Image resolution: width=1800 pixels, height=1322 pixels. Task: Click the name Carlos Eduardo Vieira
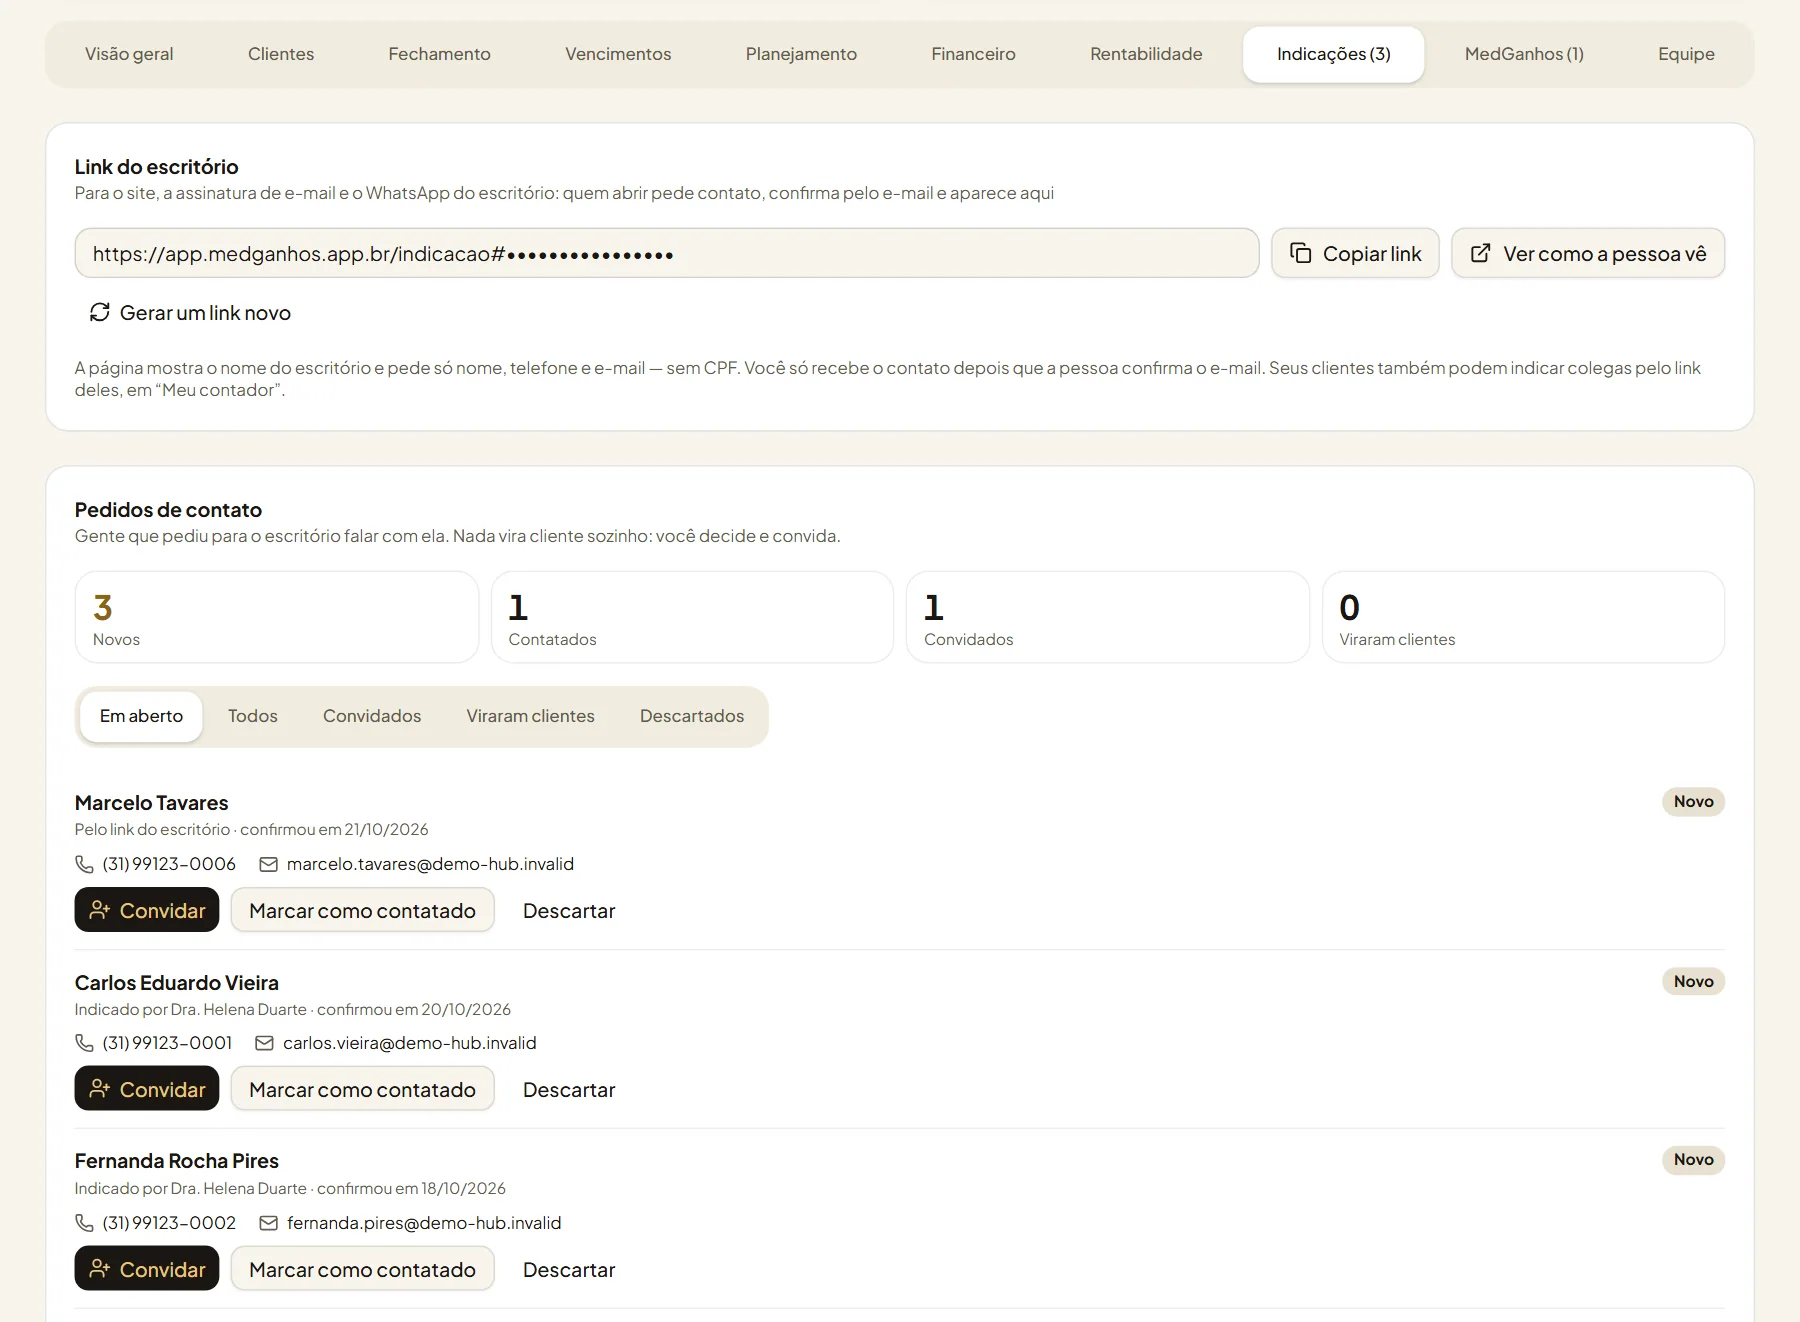pos(177,982)
